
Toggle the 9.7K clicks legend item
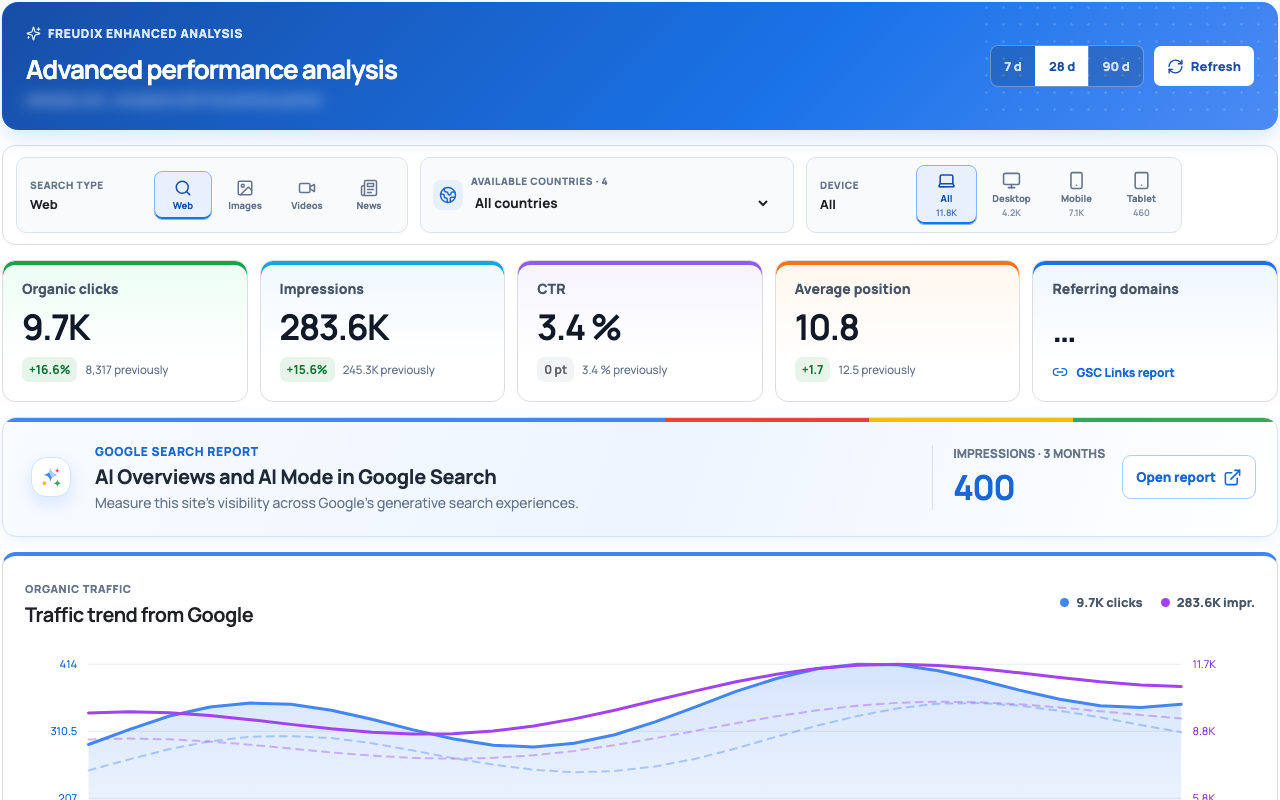pyautogui.click(x=1101, y=603)
